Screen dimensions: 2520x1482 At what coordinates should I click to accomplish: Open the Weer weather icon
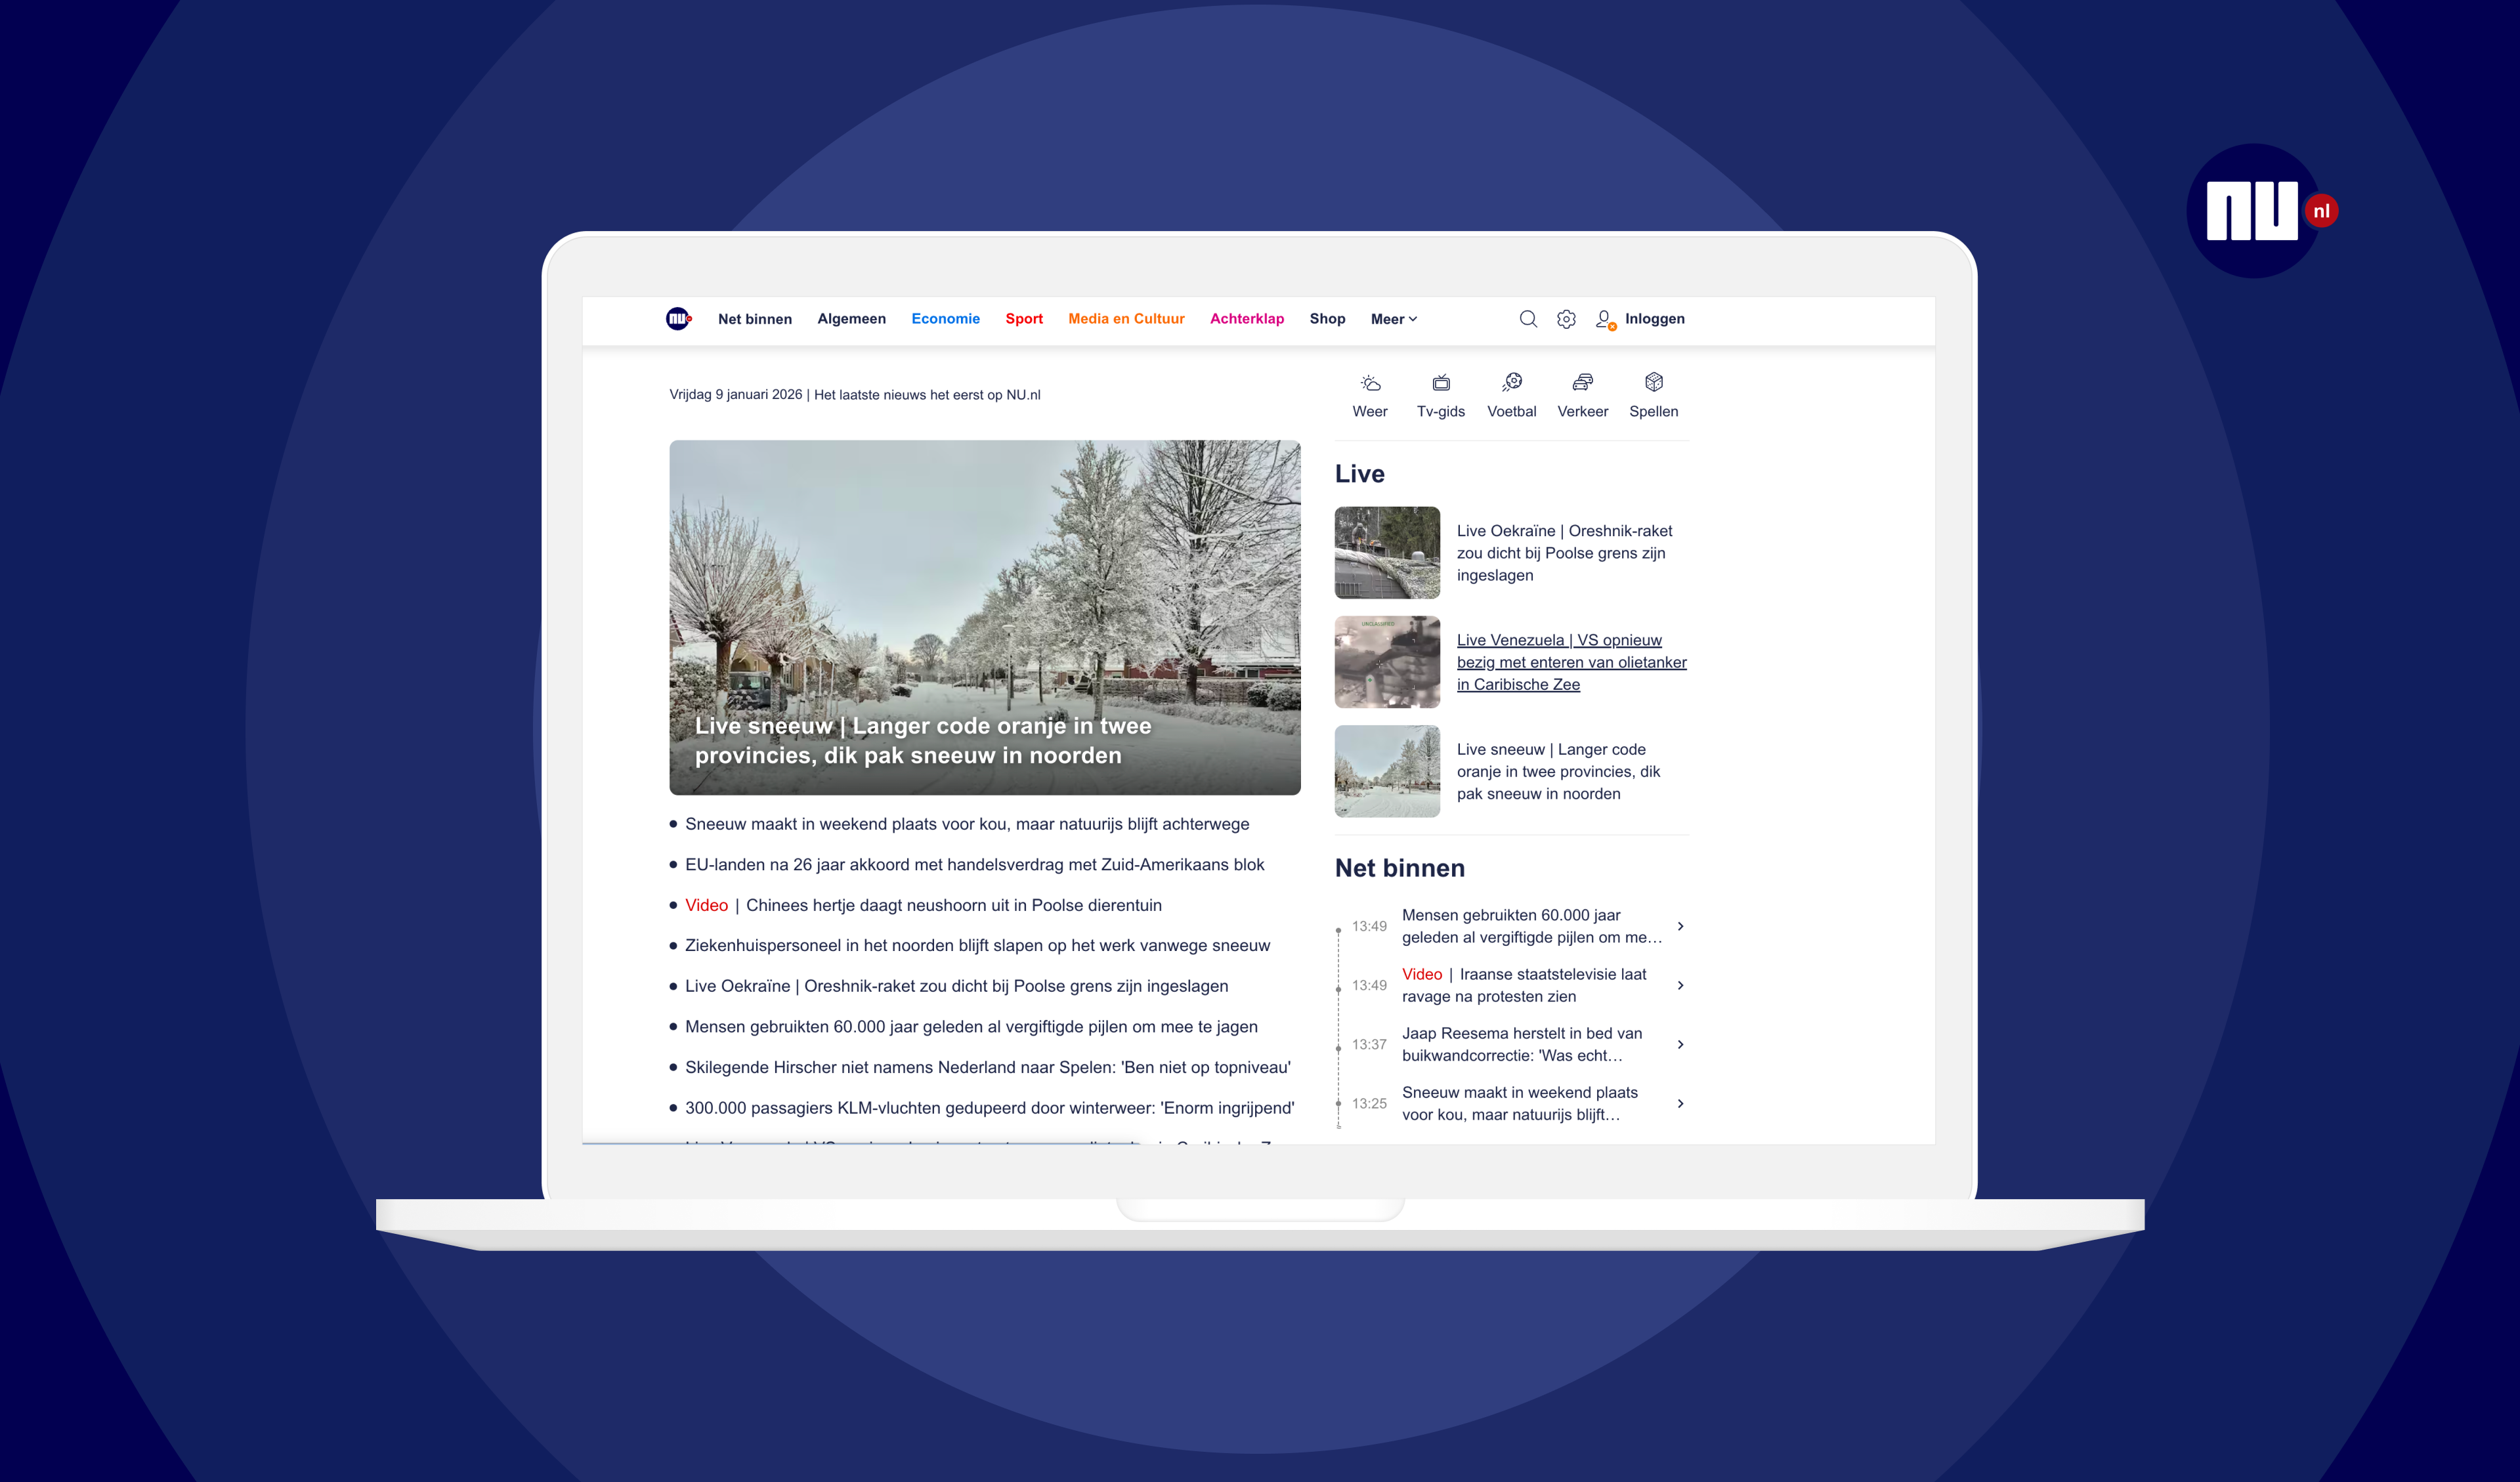[1370, 383]
